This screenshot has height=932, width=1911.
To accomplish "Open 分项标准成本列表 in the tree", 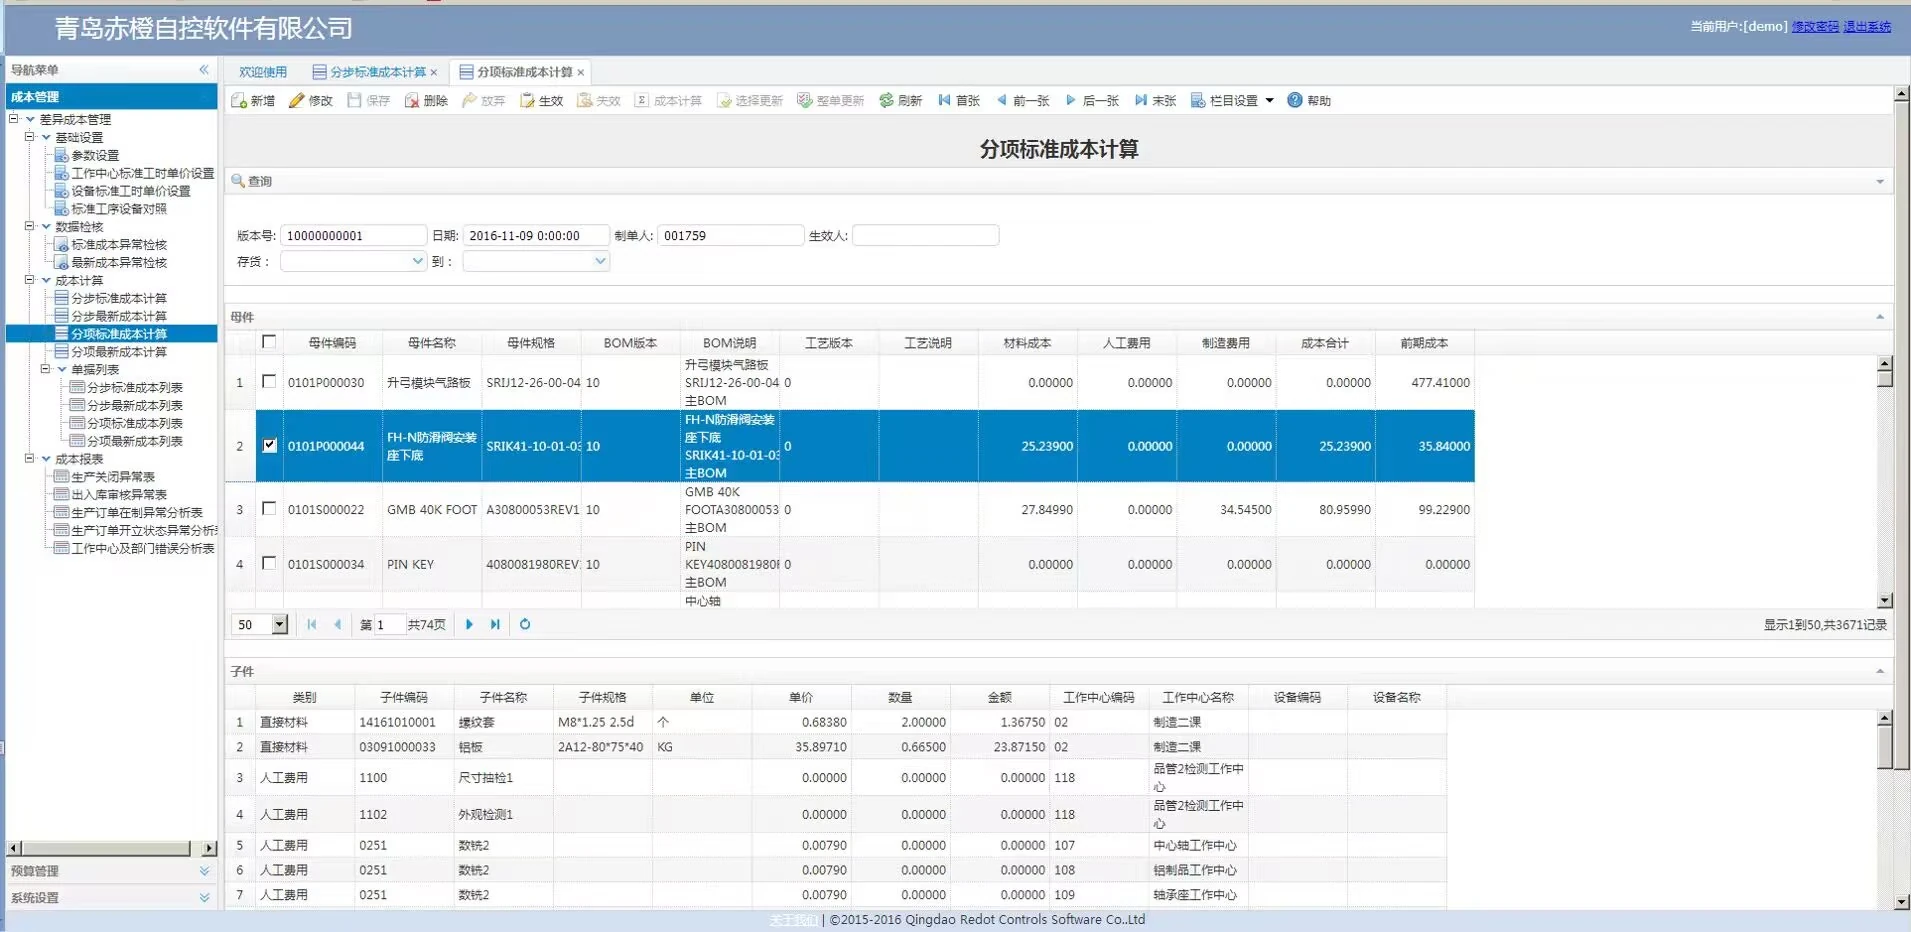I will [134, 423].
